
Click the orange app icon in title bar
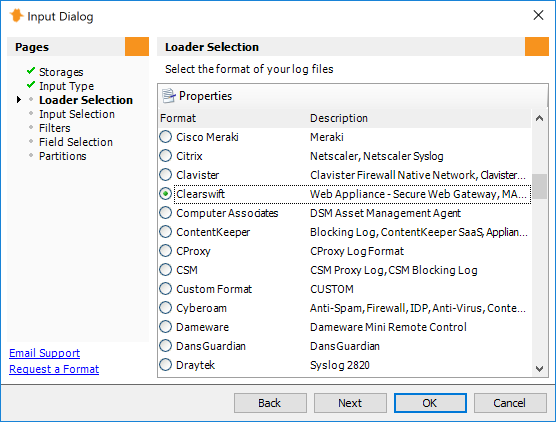pyautogui.click(x=16, y=16)
